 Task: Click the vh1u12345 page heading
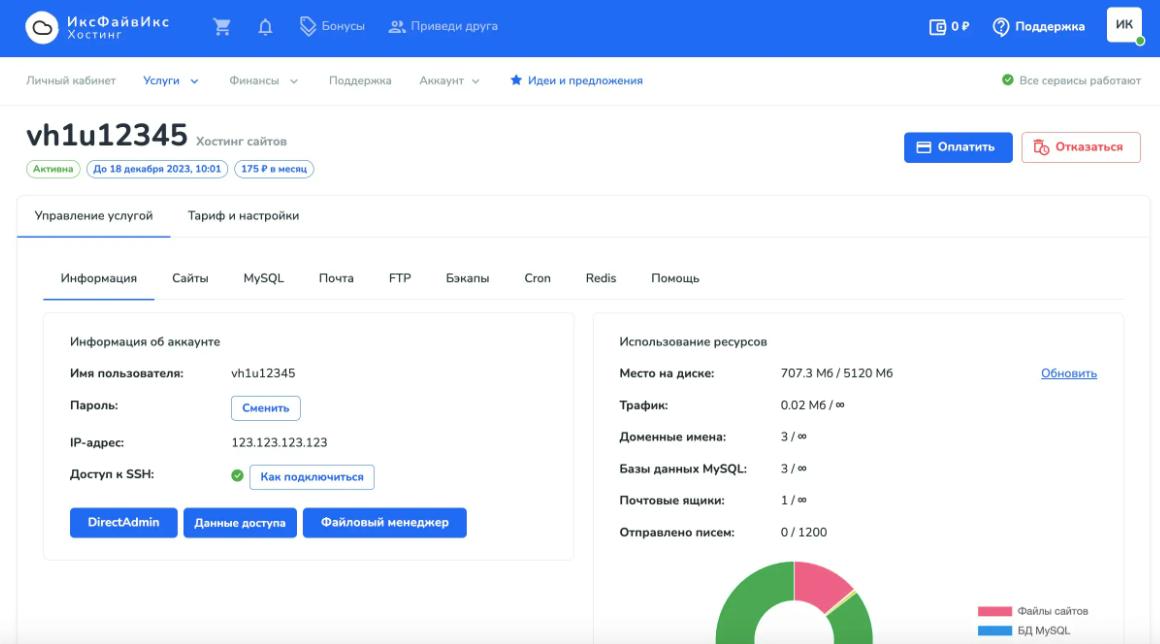click(x=107, y=136)
